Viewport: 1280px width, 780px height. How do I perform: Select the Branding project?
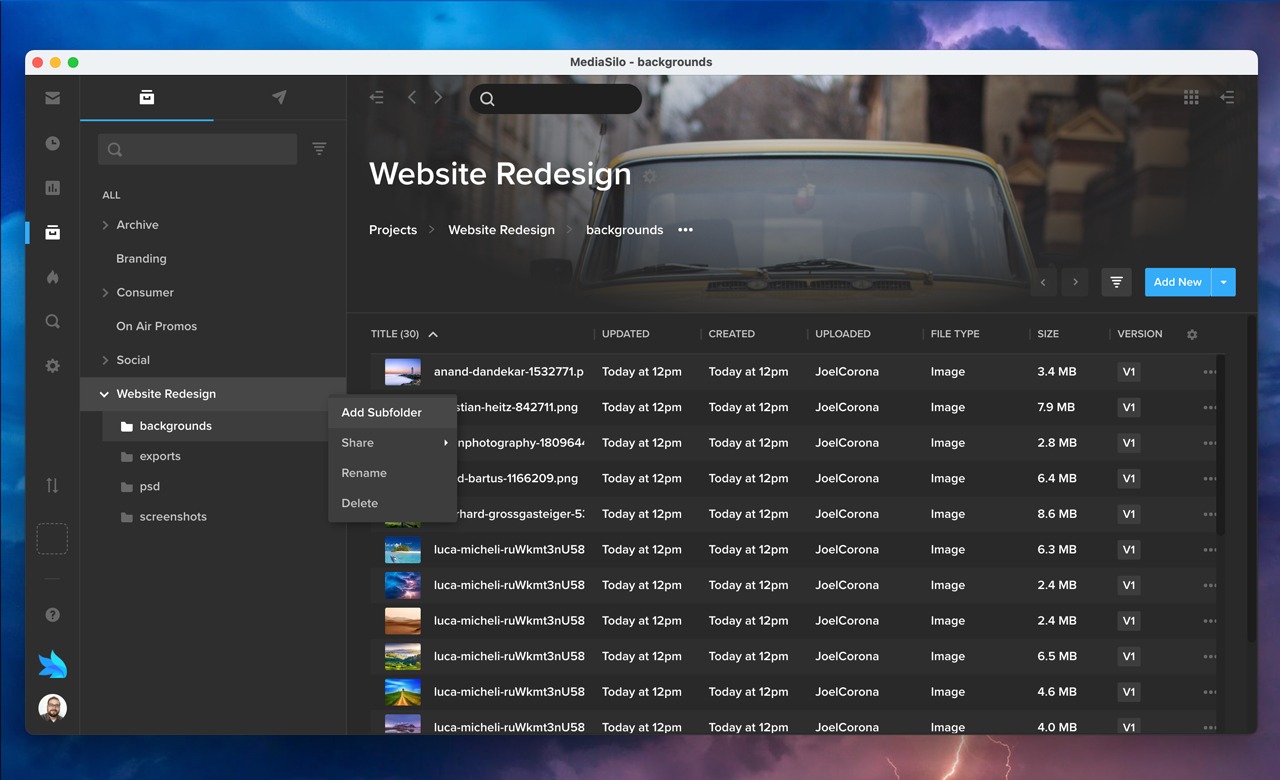click(141, 259)
